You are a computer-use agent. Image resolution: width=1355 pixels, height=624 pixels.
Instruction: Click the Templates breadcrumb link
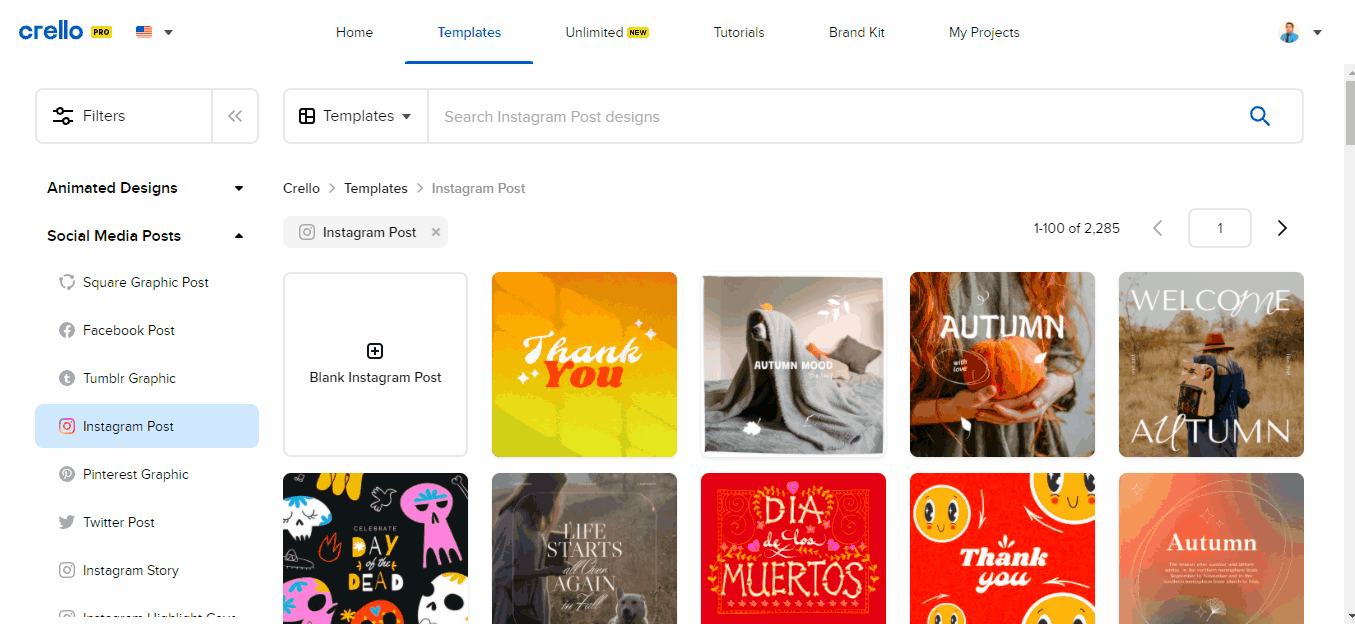(376, 188)
